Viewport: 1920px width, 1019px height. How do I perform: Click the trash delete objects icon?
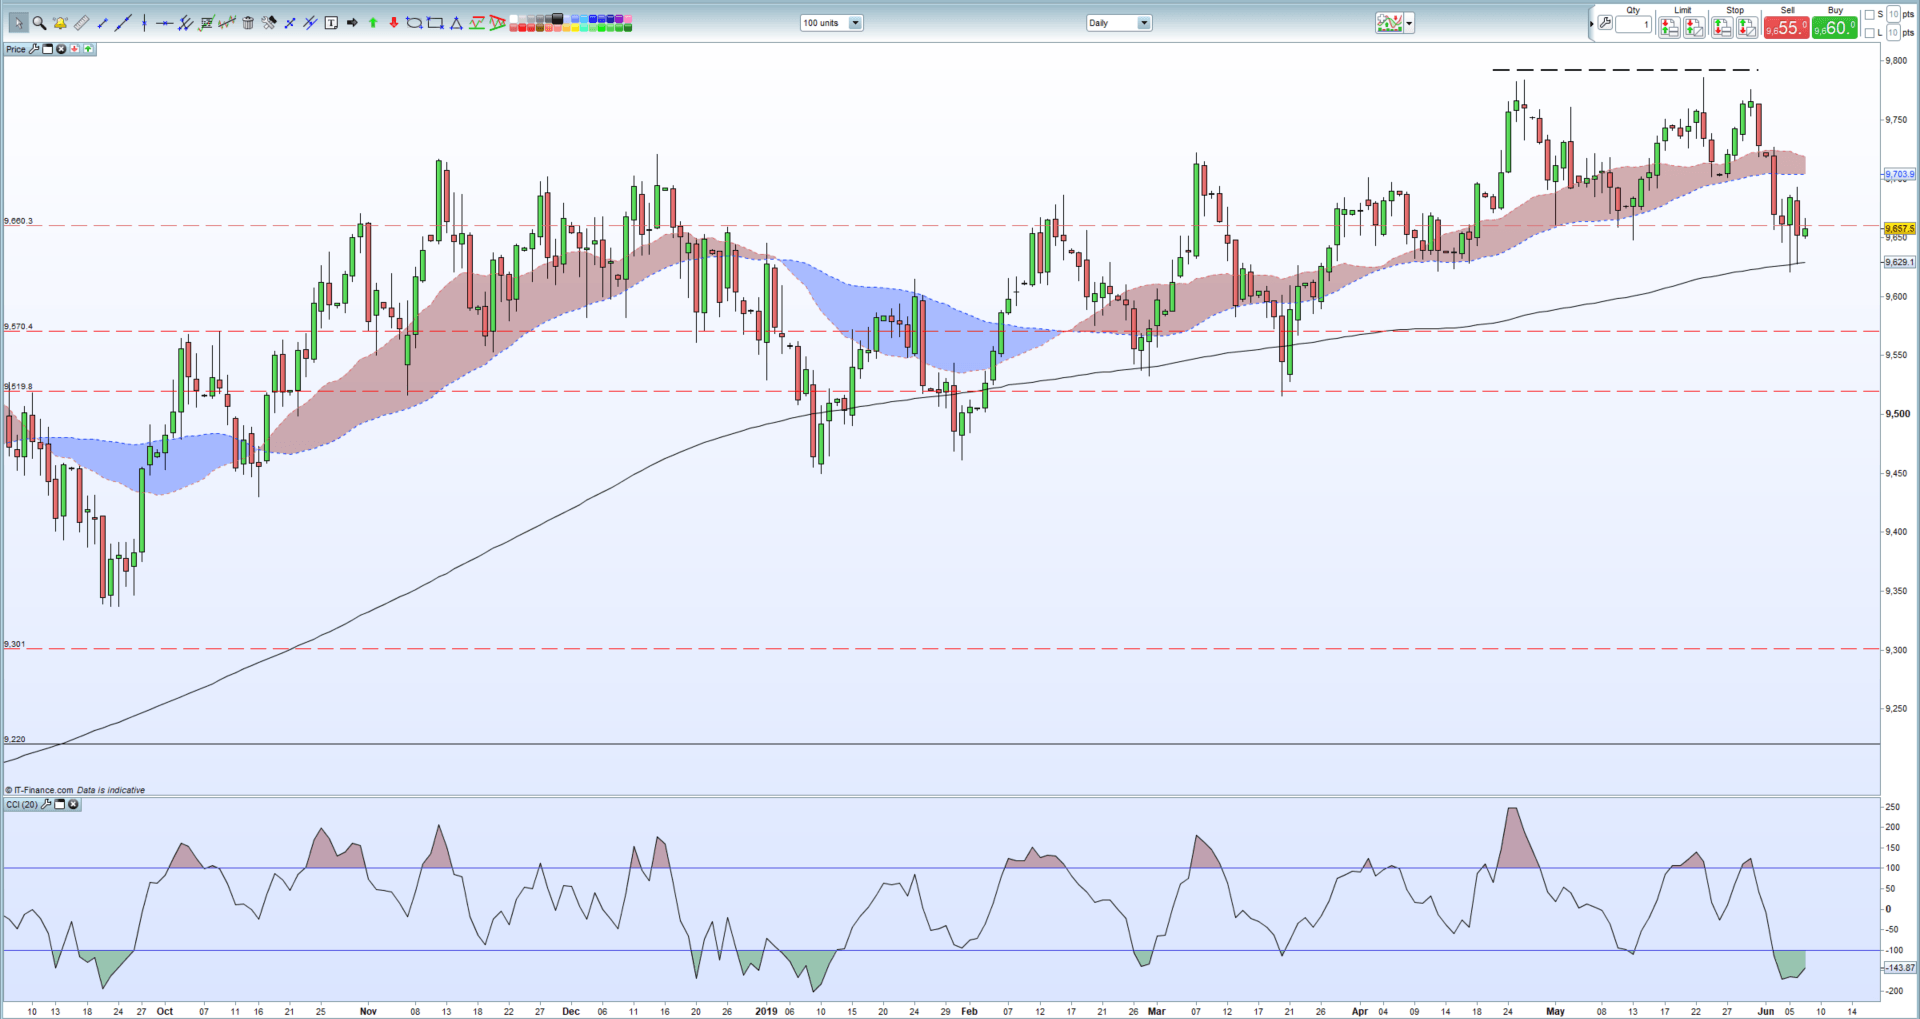[248, 23]
